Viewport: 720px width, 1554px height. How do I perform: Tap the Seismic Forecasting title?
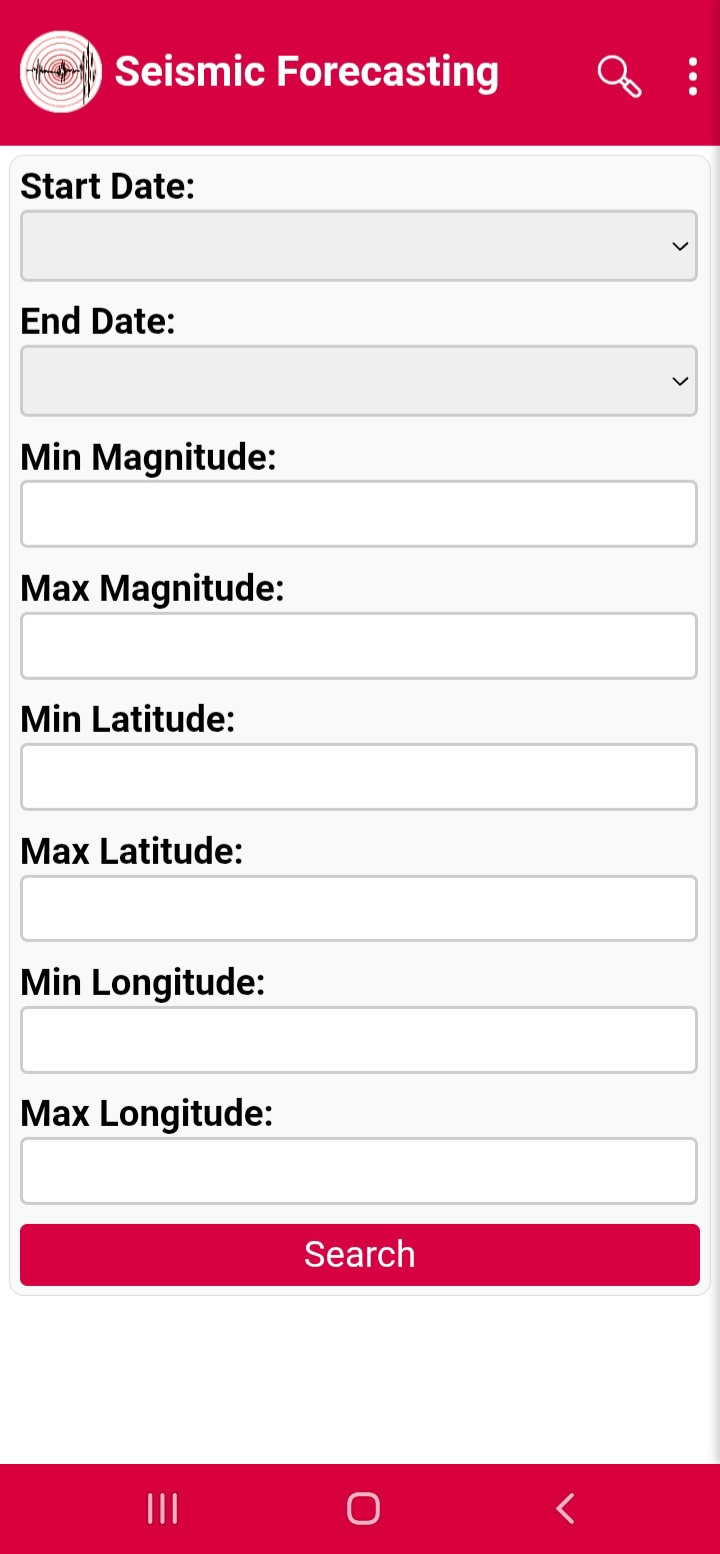point(306,72)
